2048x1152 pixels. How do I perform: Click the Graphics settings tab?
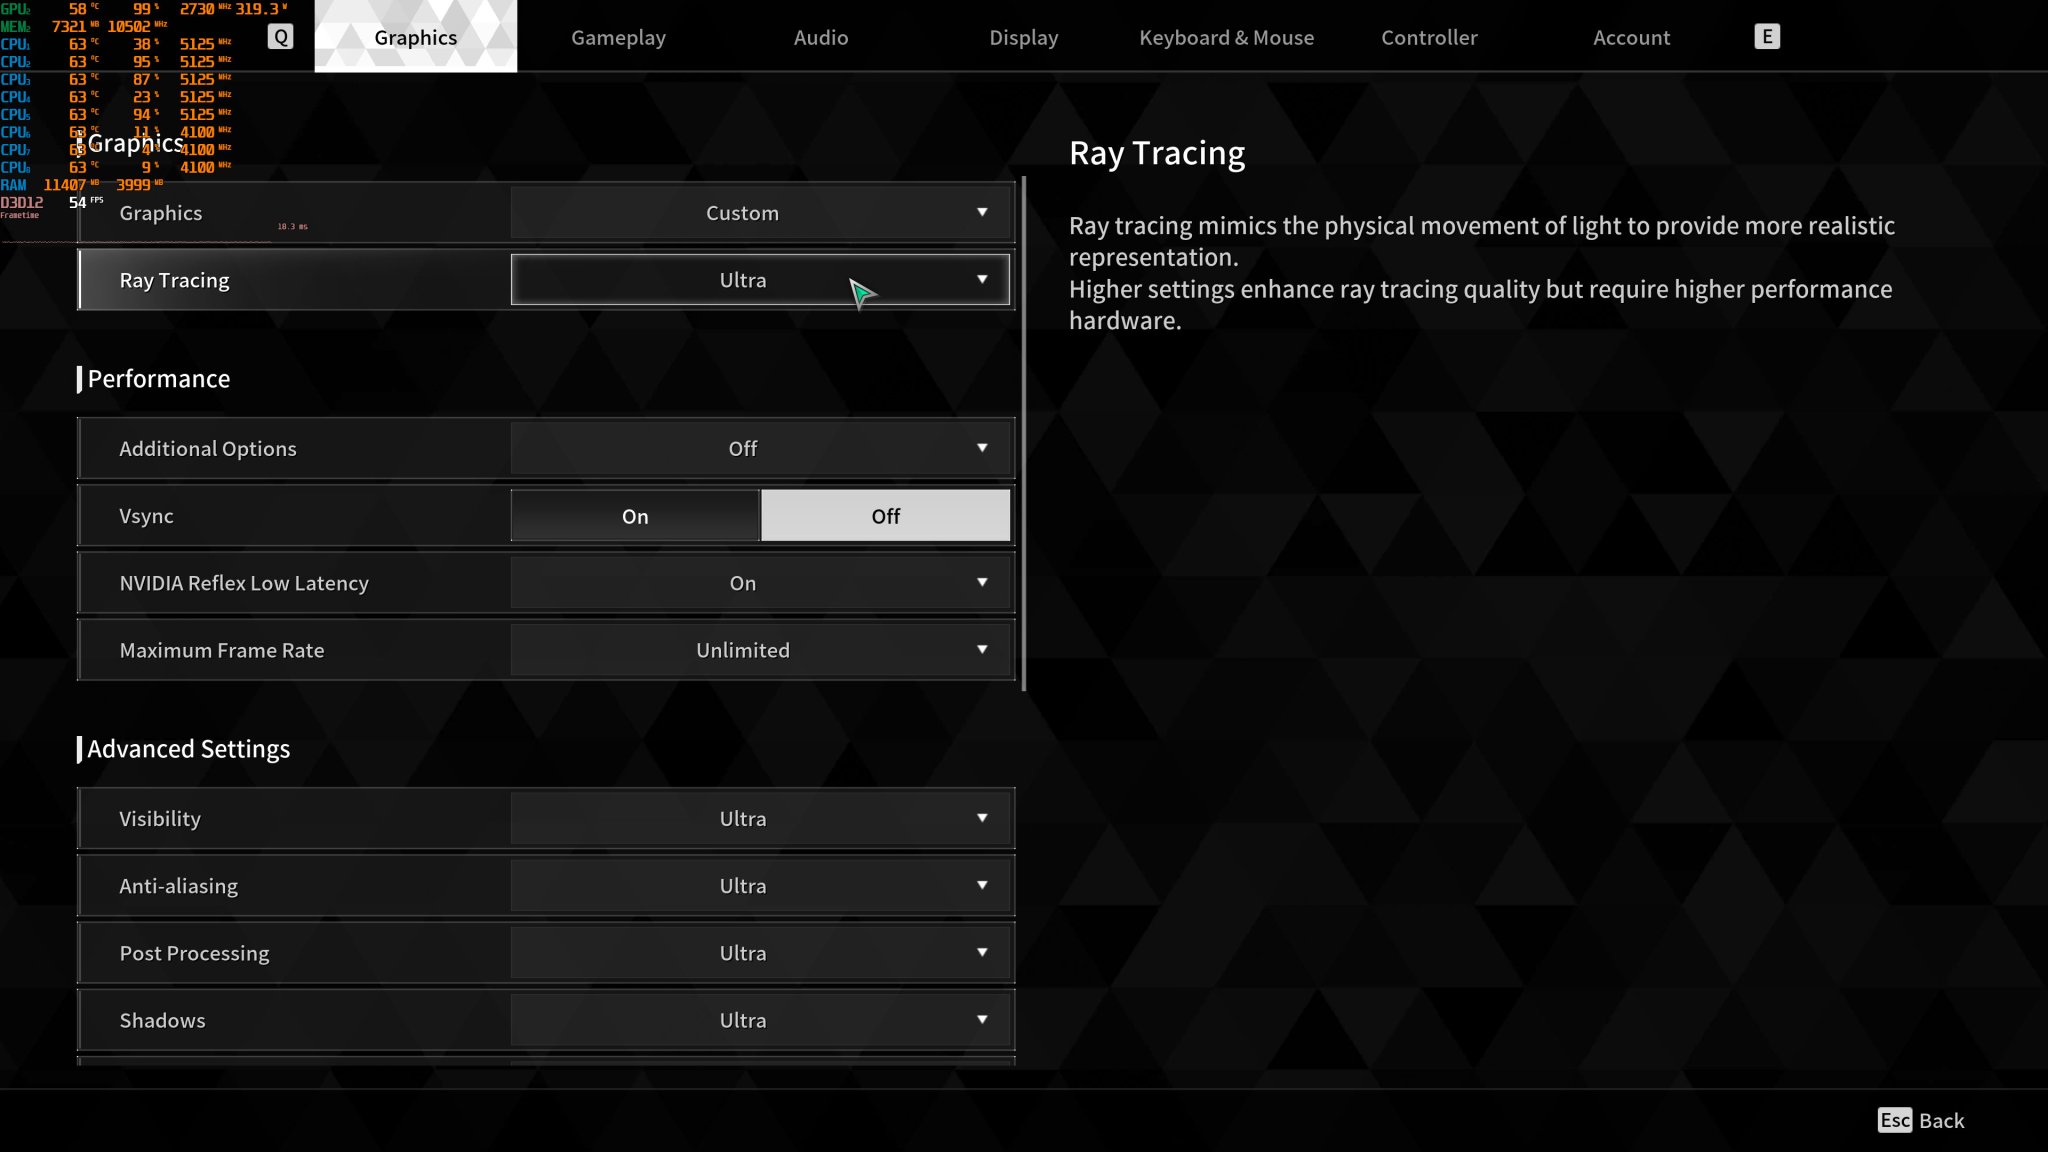416,35
